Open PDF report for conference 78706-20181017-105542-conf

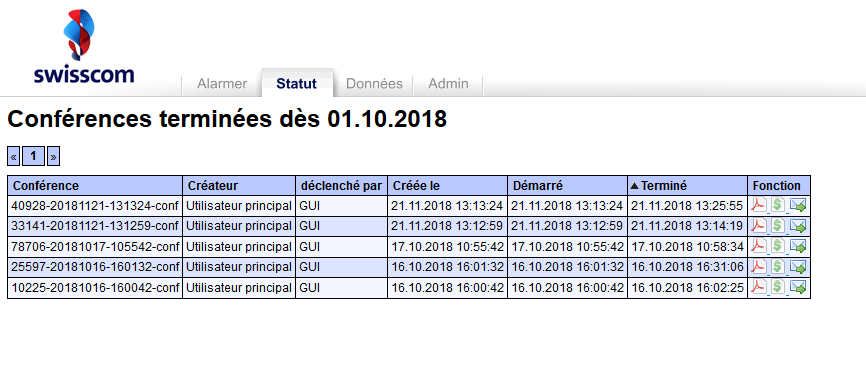click(x=759, y=246)
